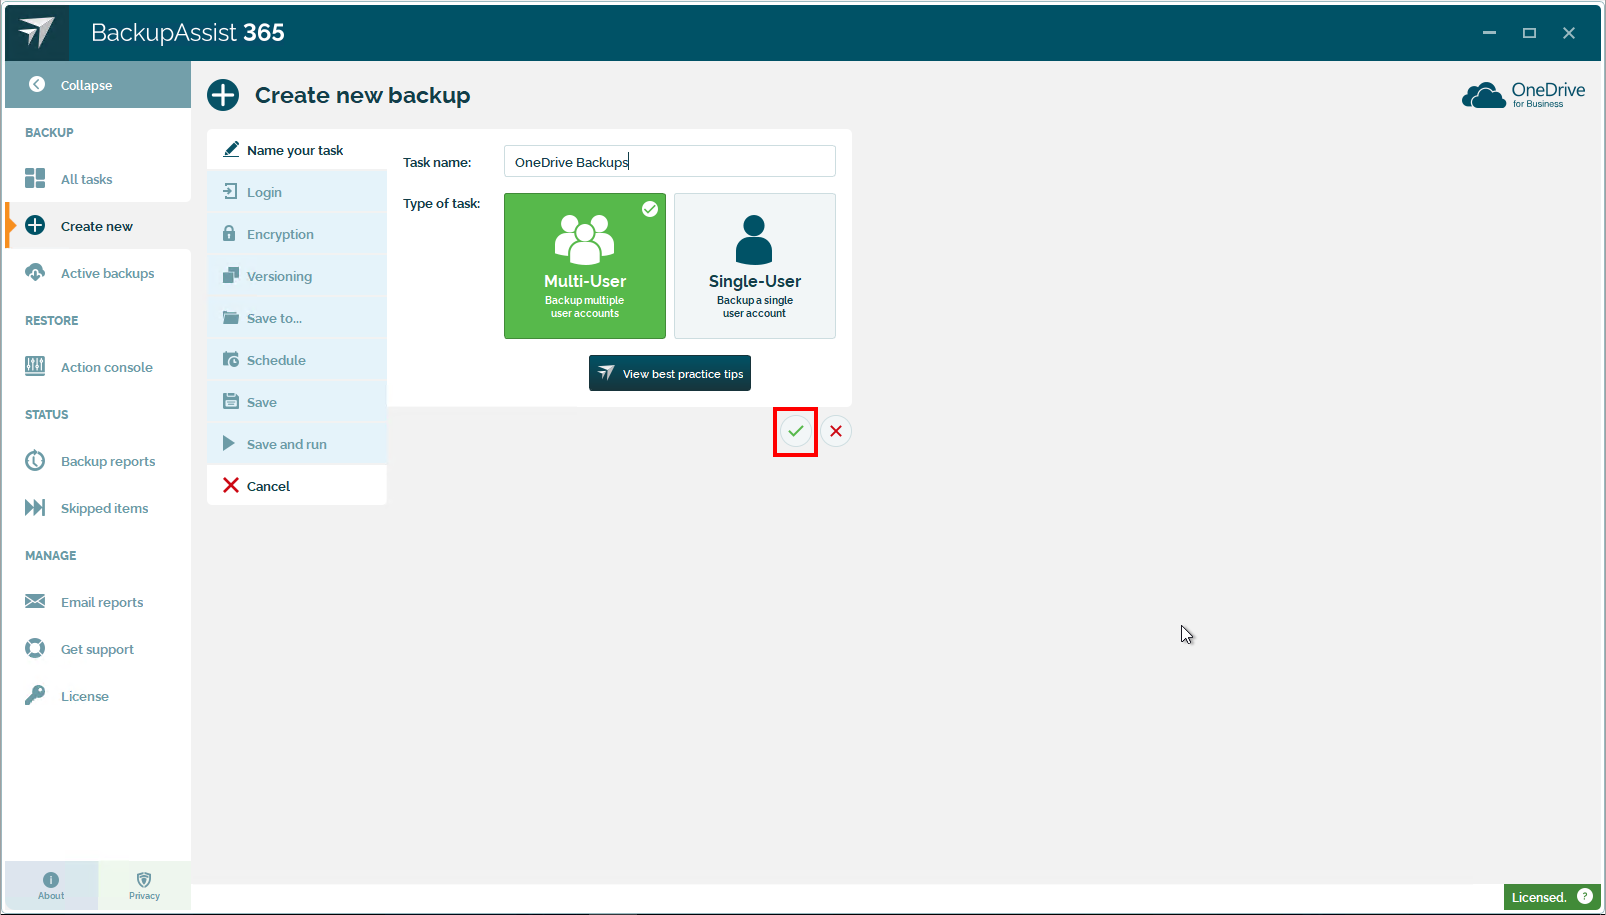
Task: Open Email reports envelope icon
Action: pos(35,601)
